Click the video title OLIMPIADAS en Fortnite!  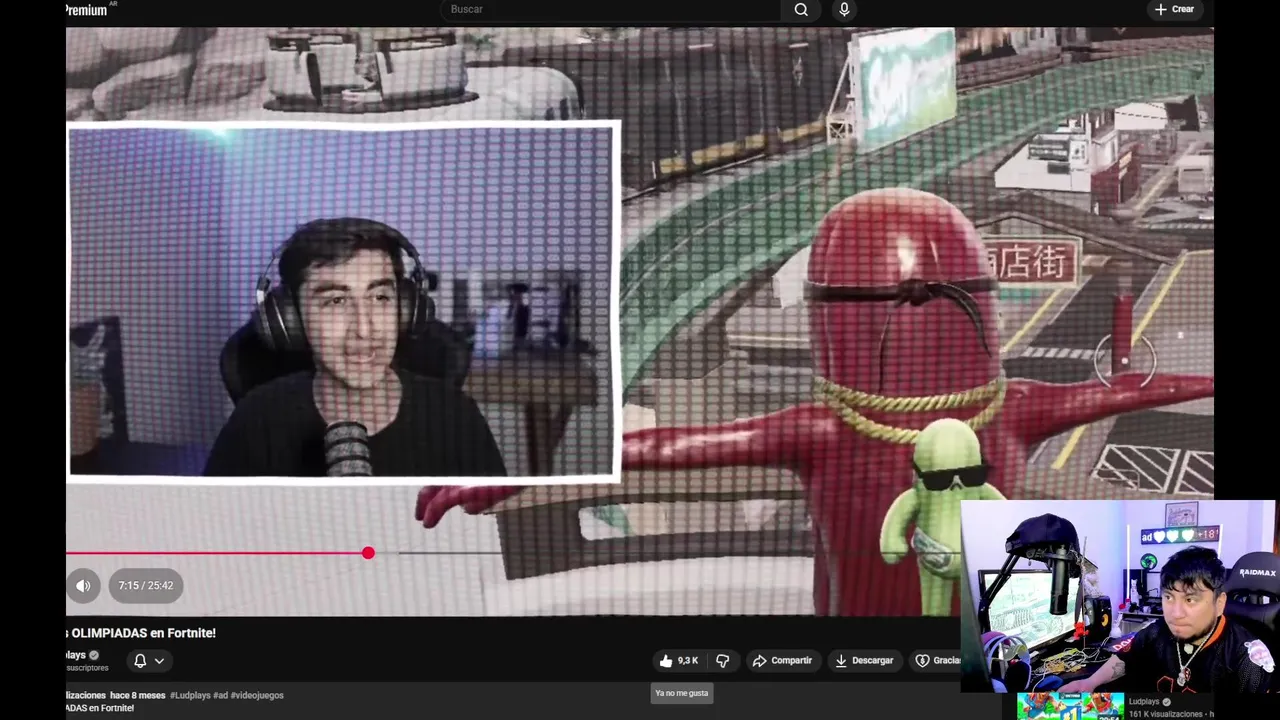pyautogui.click(x=143, y=633)
